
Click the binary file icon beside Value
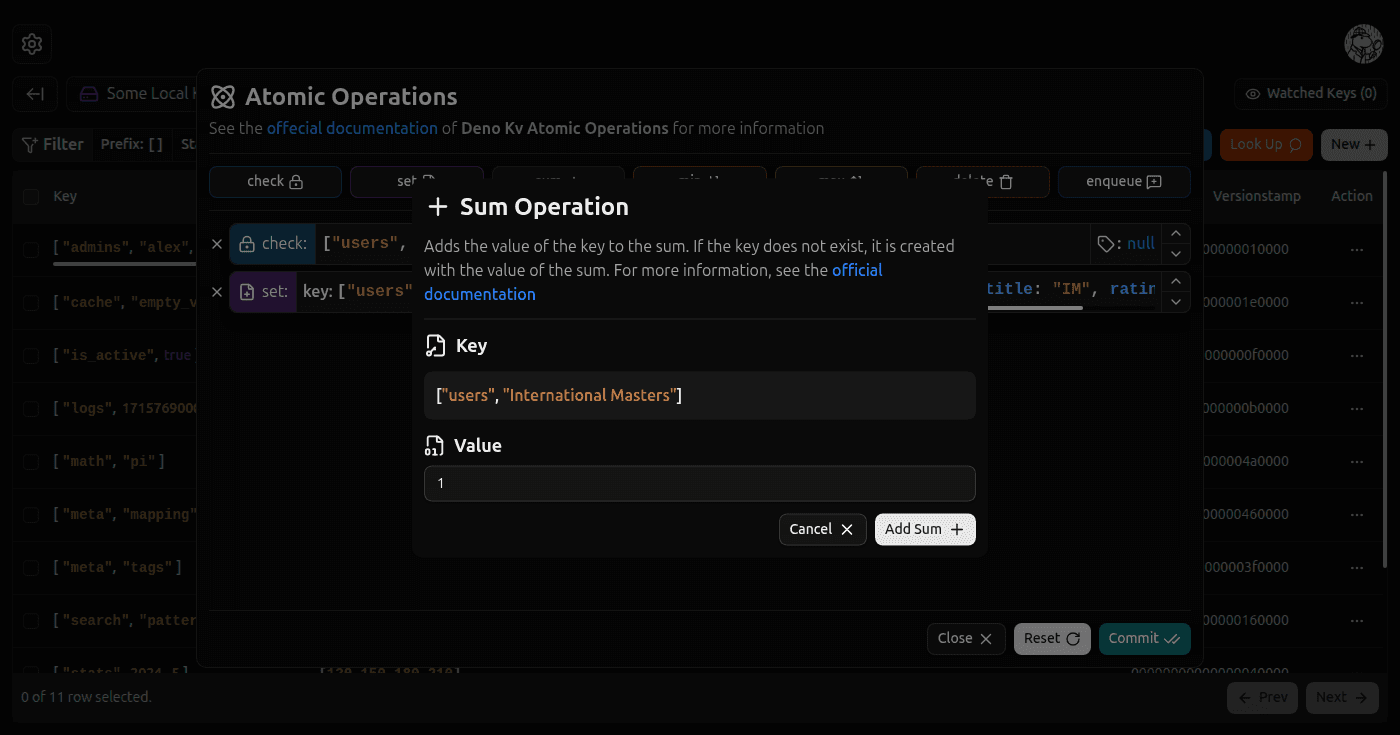coord(434,446)
